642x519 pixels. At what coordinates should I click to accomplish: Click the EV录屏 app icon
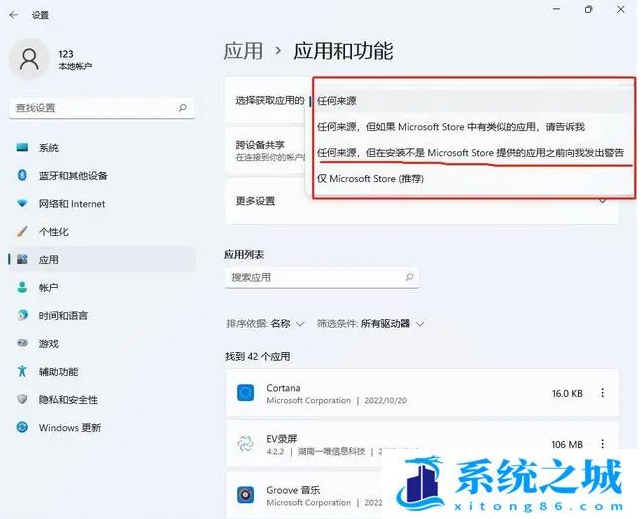click(x=246, y=444)
